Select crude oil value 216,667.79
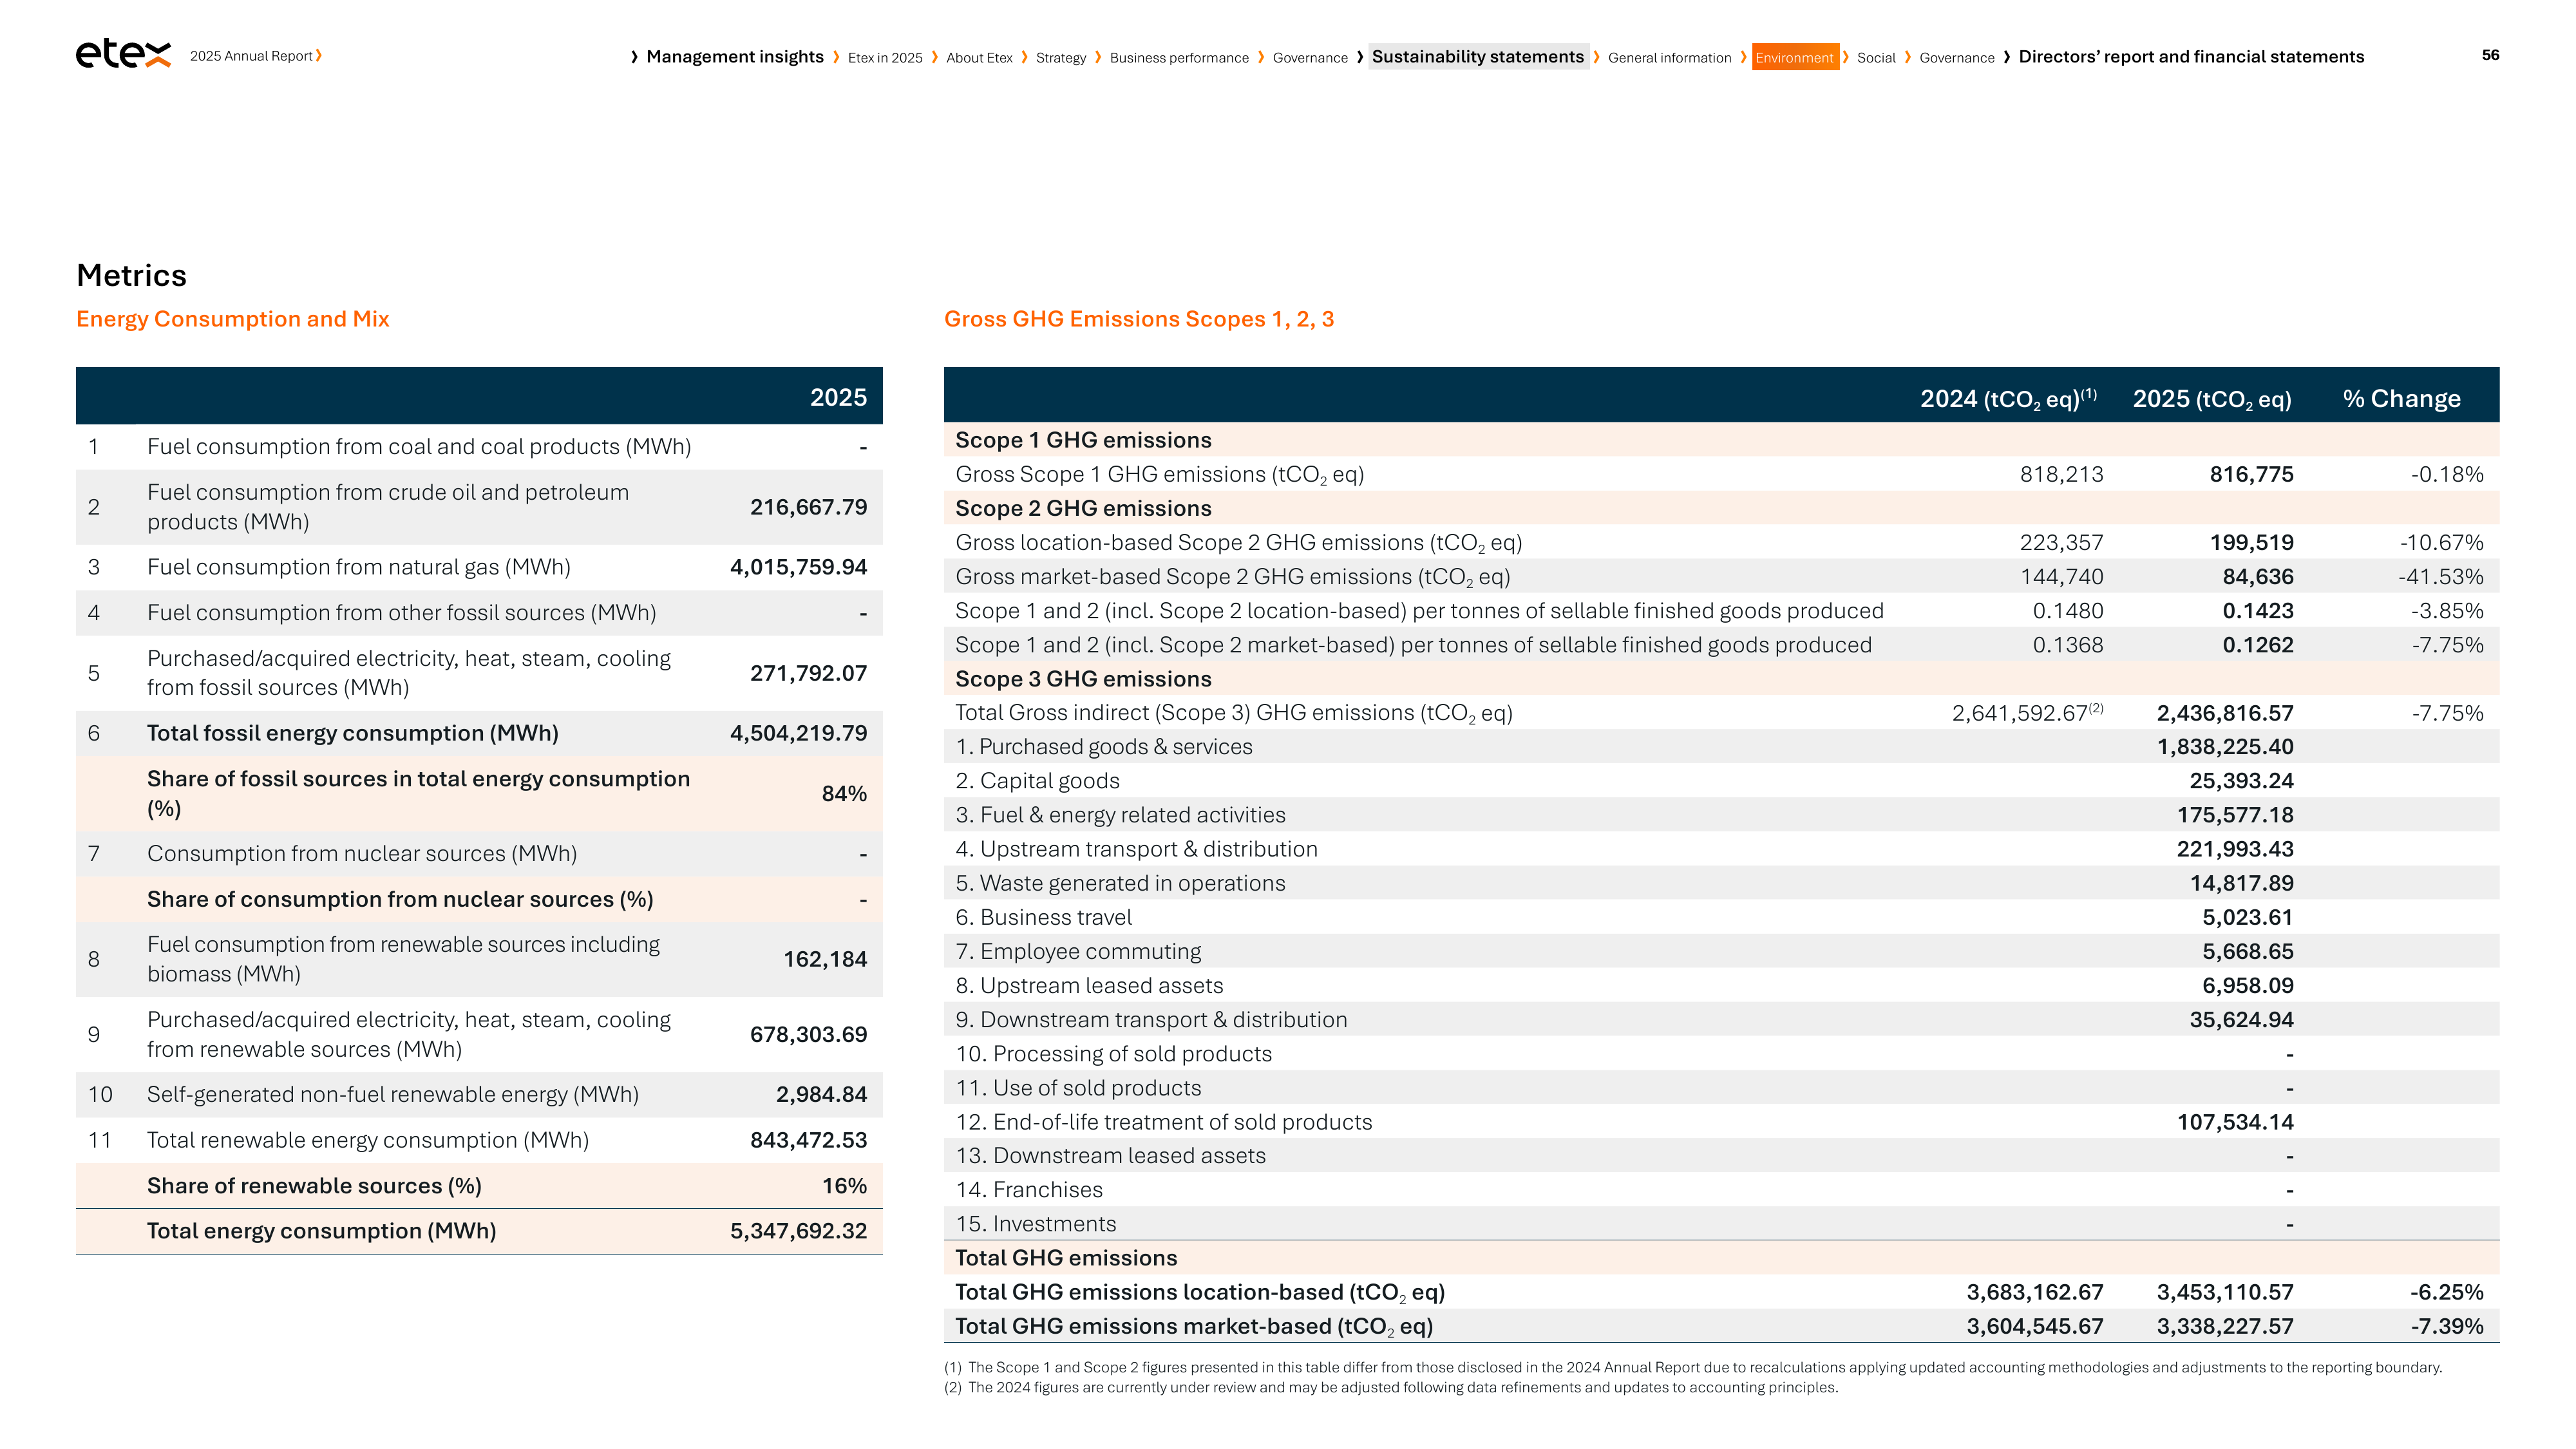The height and width of the screenshot is (1449, 2576). pos(808,507)
